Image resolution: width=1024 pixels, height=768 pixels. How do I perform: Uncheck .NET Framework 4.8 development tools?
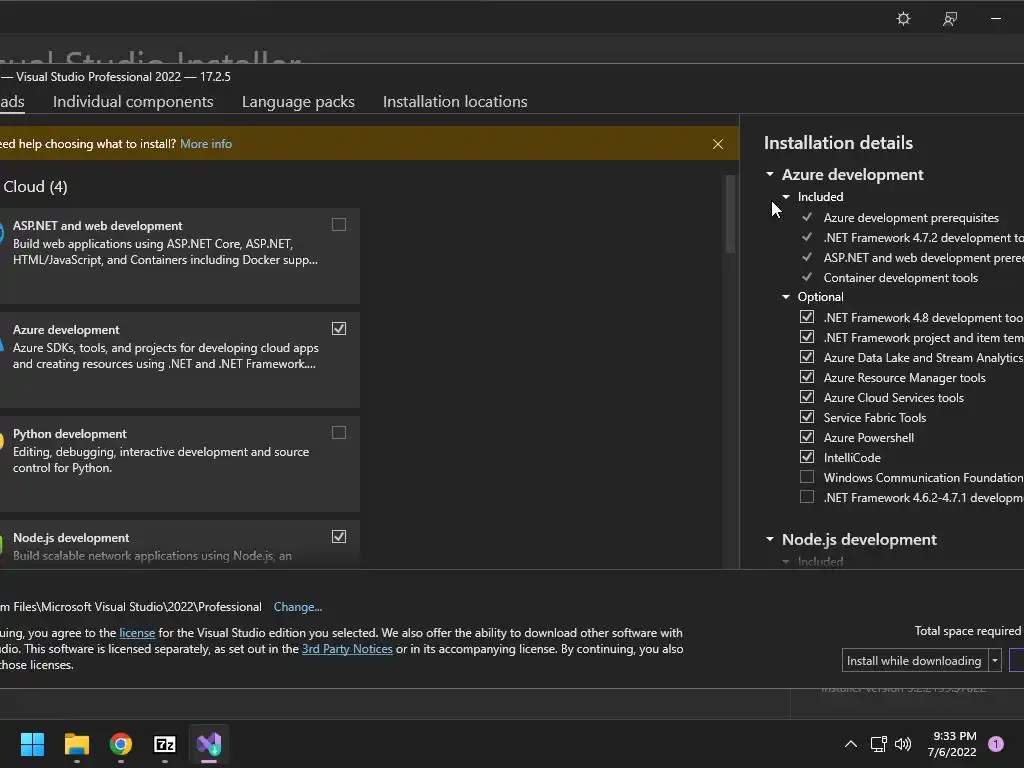pyautogui.click(x=807, y=317)
